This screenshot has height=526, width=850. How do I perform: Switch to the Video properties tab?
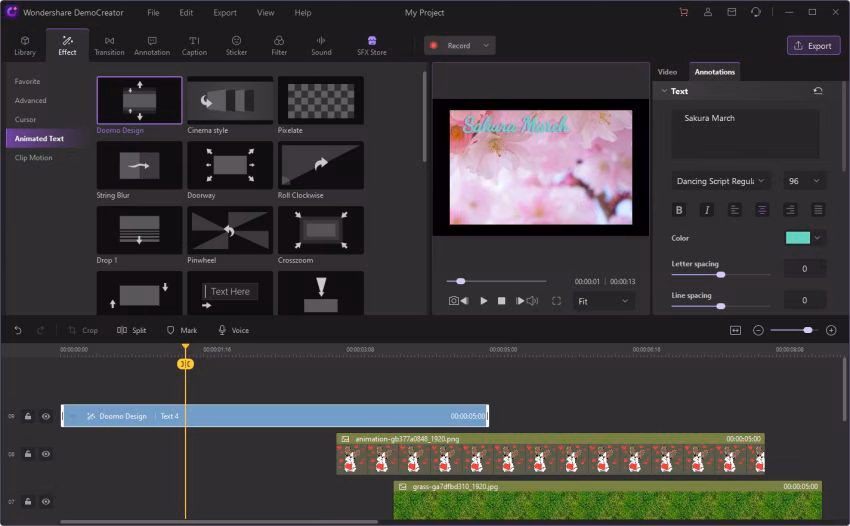[667, 72]
